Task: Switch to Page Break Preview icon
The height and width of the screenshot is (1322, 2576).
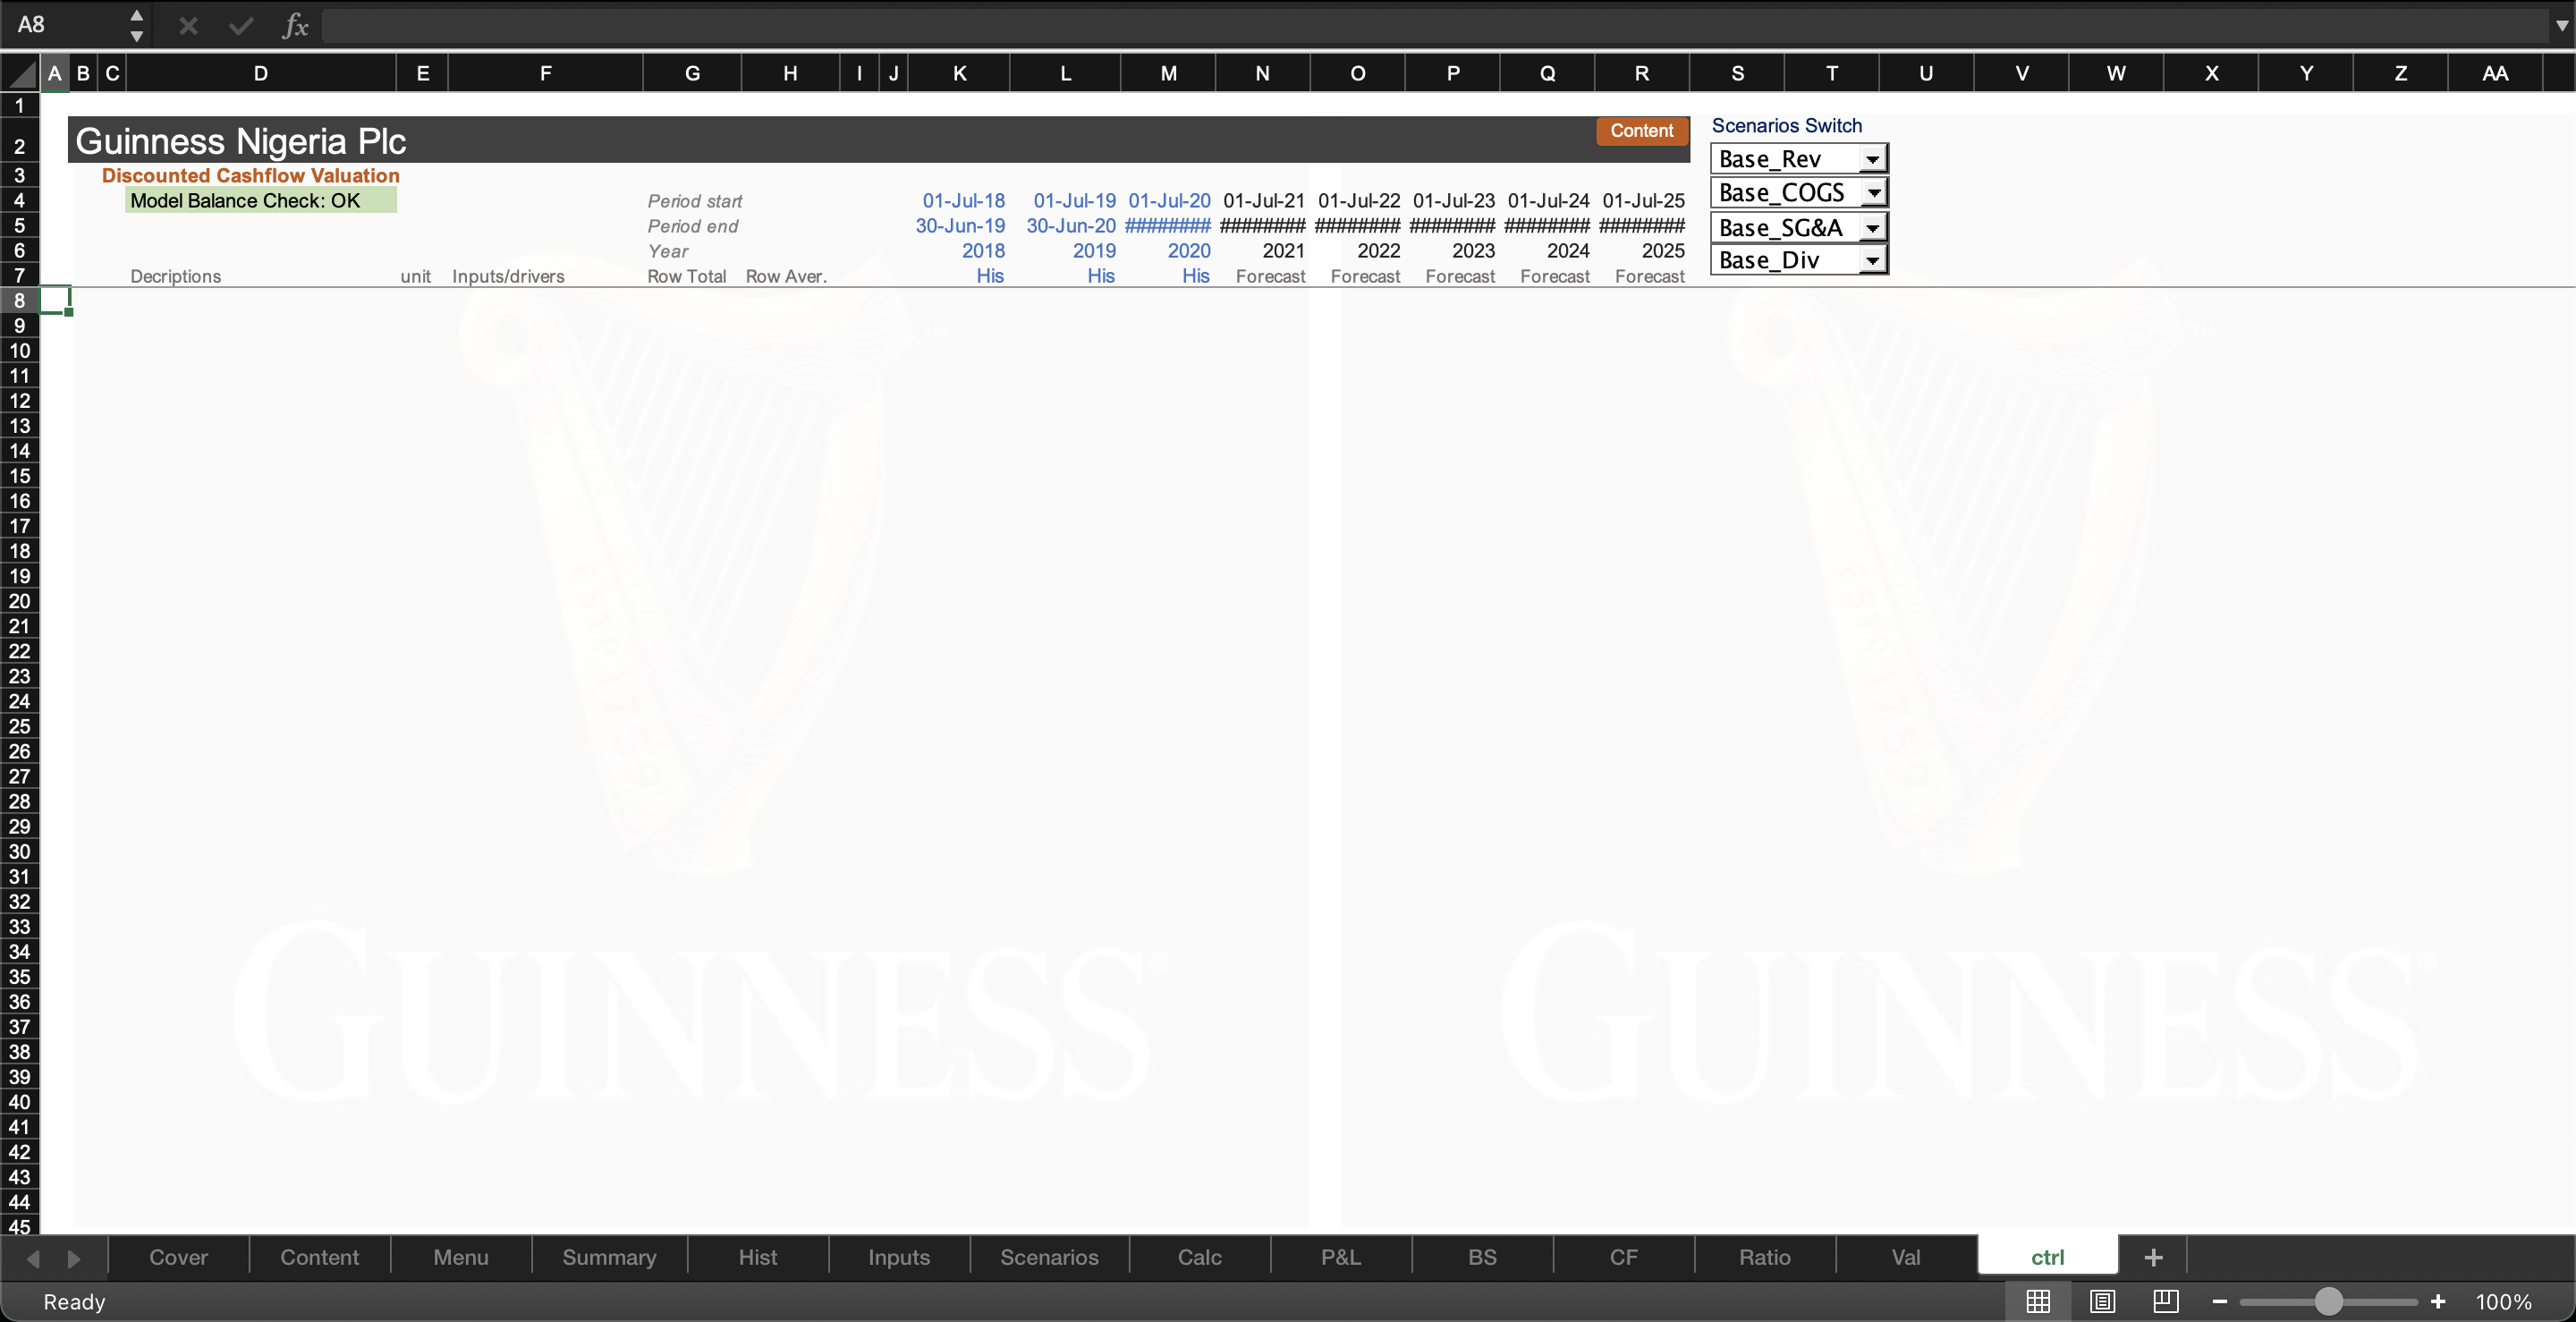Action: point(2166,1301)
